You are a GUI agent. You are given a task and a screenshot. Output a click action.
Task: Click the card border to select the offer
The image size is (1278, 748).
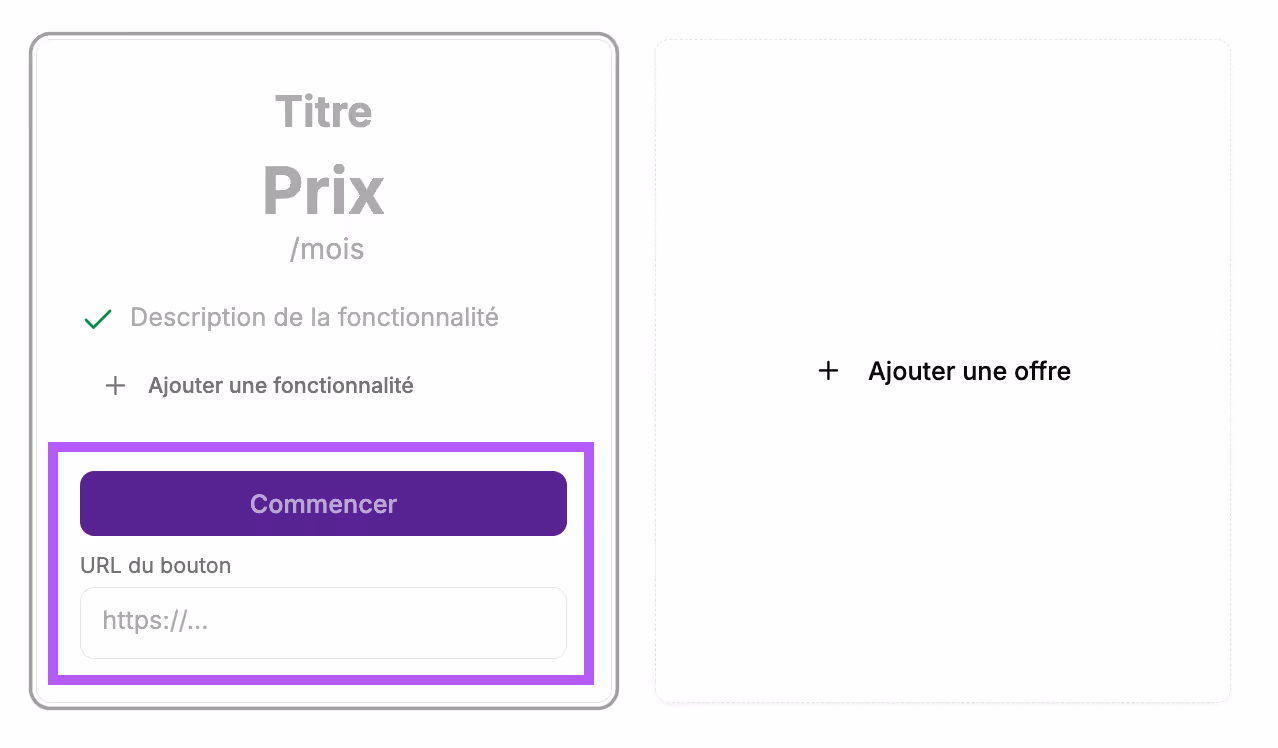(322, 37)
